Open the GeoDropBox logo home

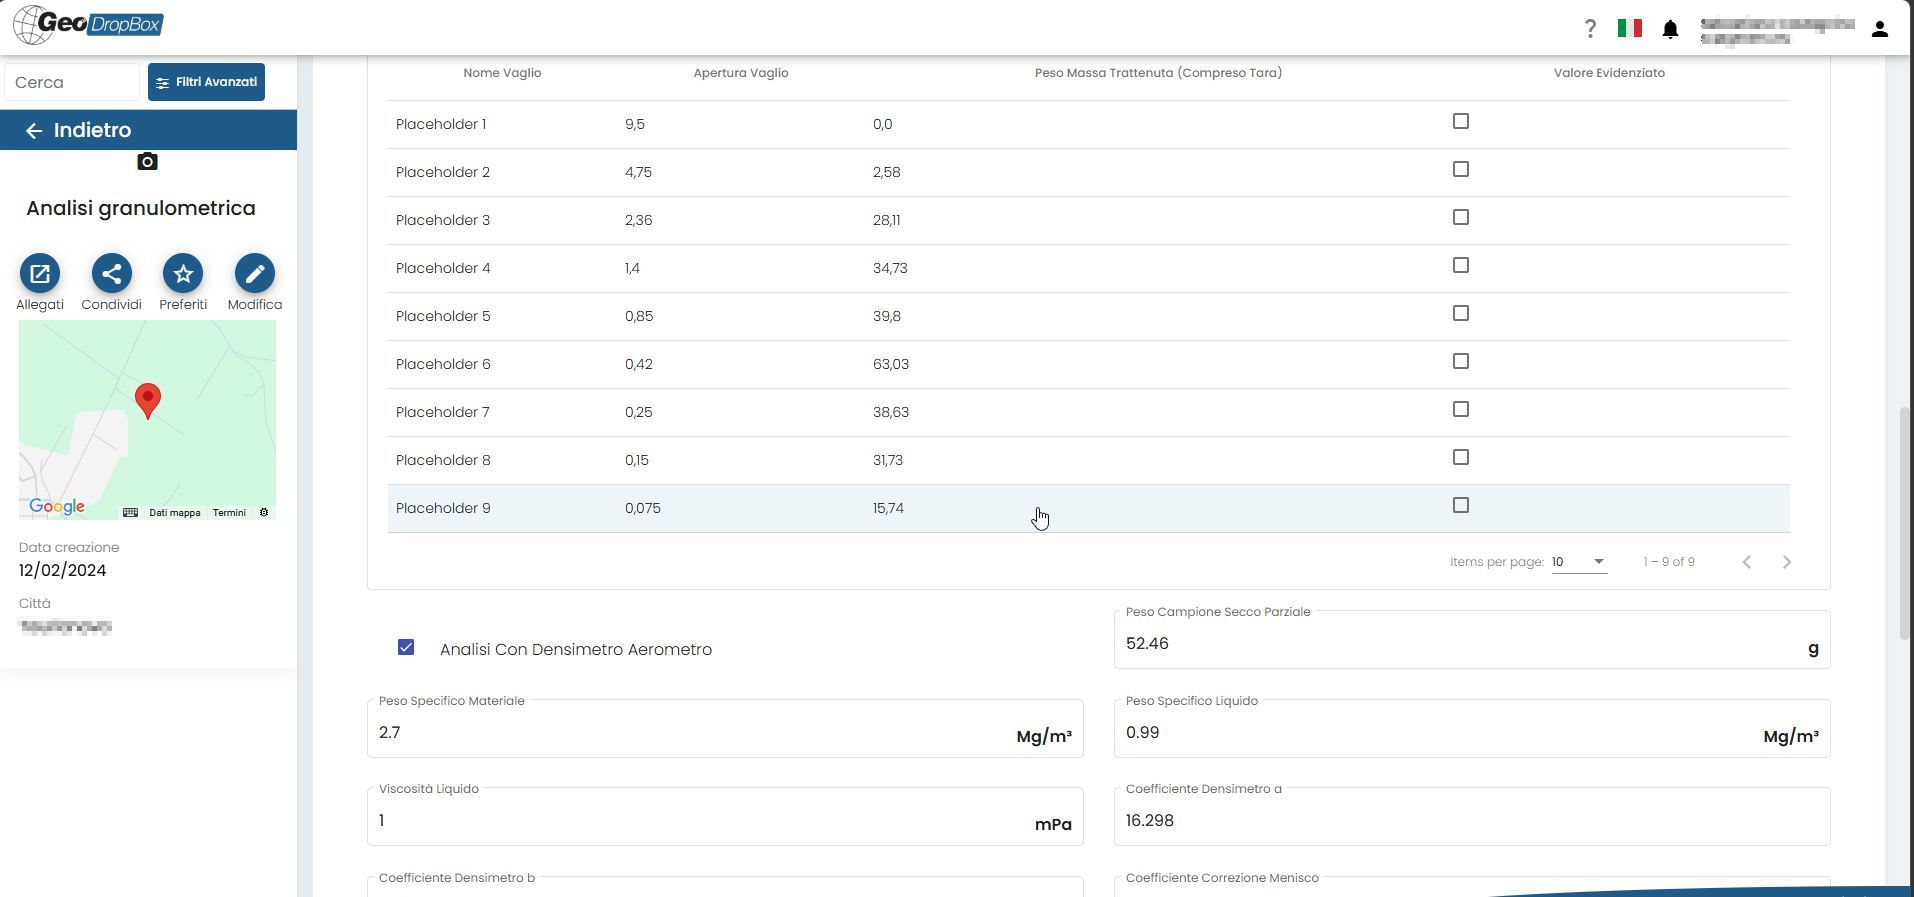coord(88,25)
